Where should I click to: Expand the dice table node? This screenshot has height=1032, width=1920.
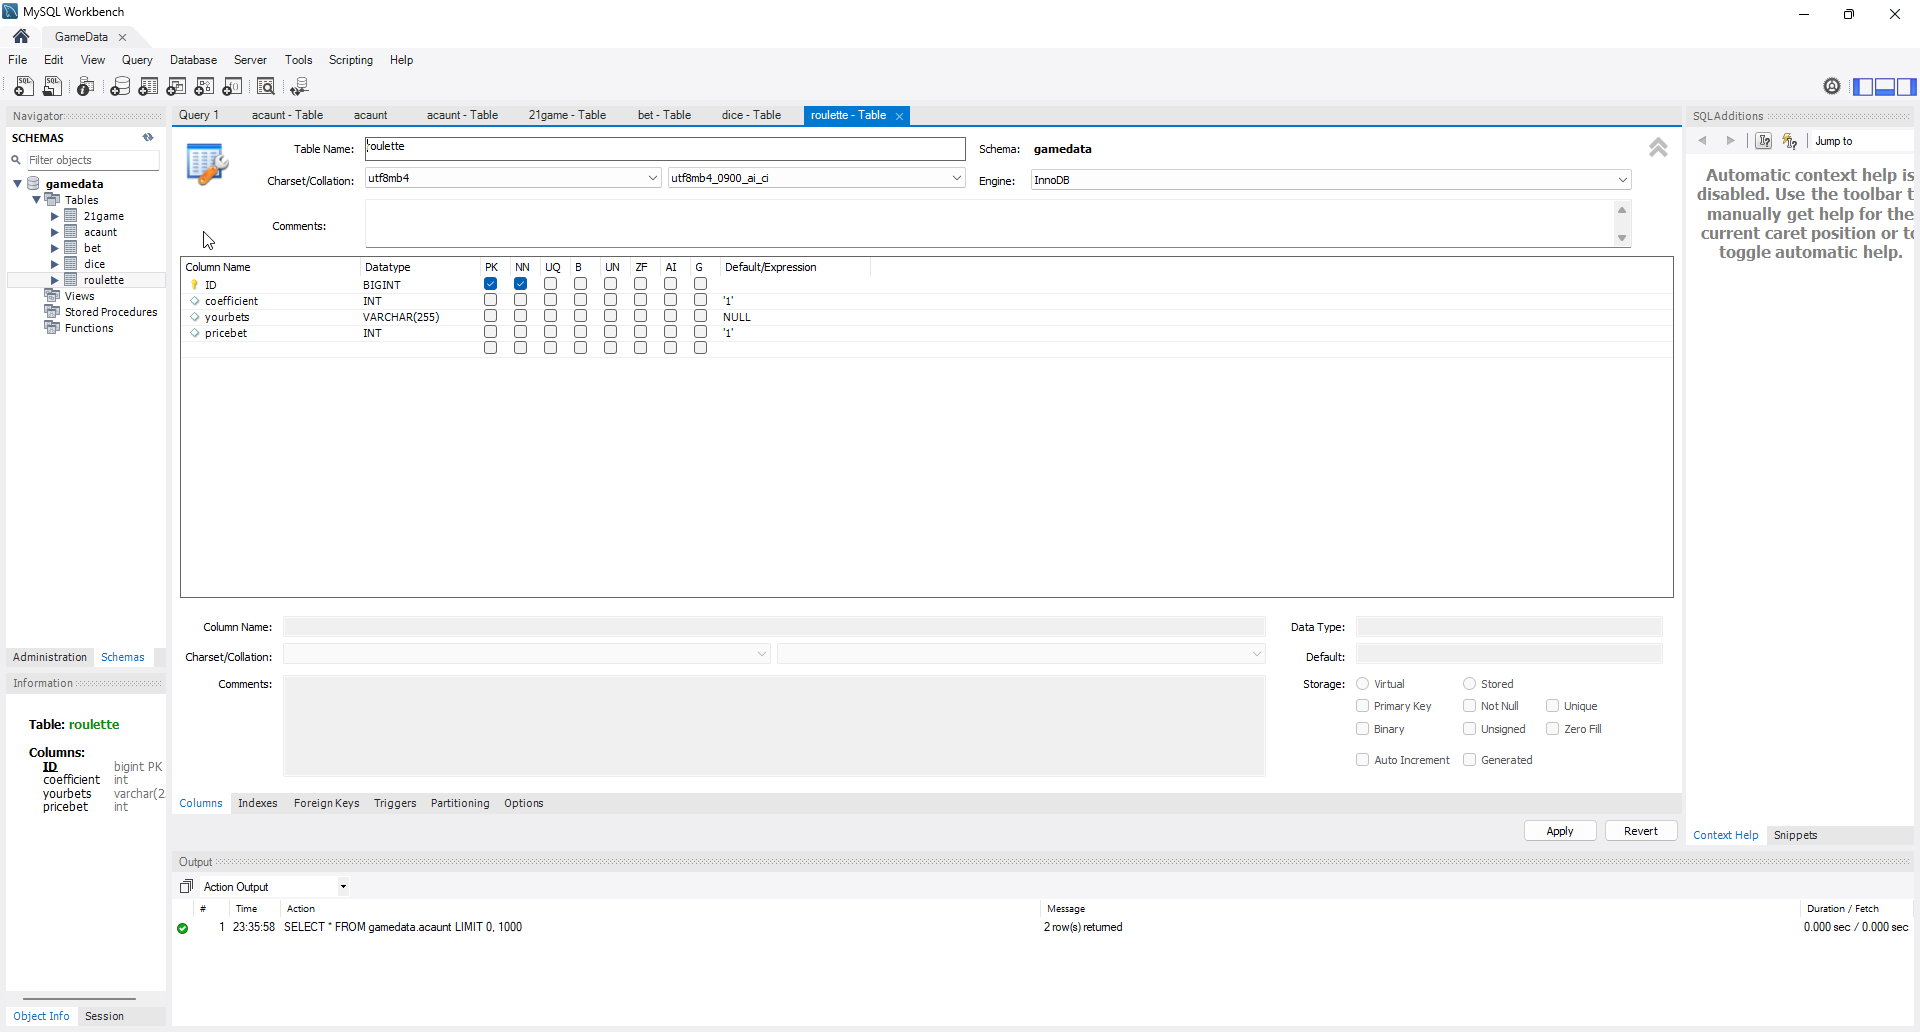[55, 264]
